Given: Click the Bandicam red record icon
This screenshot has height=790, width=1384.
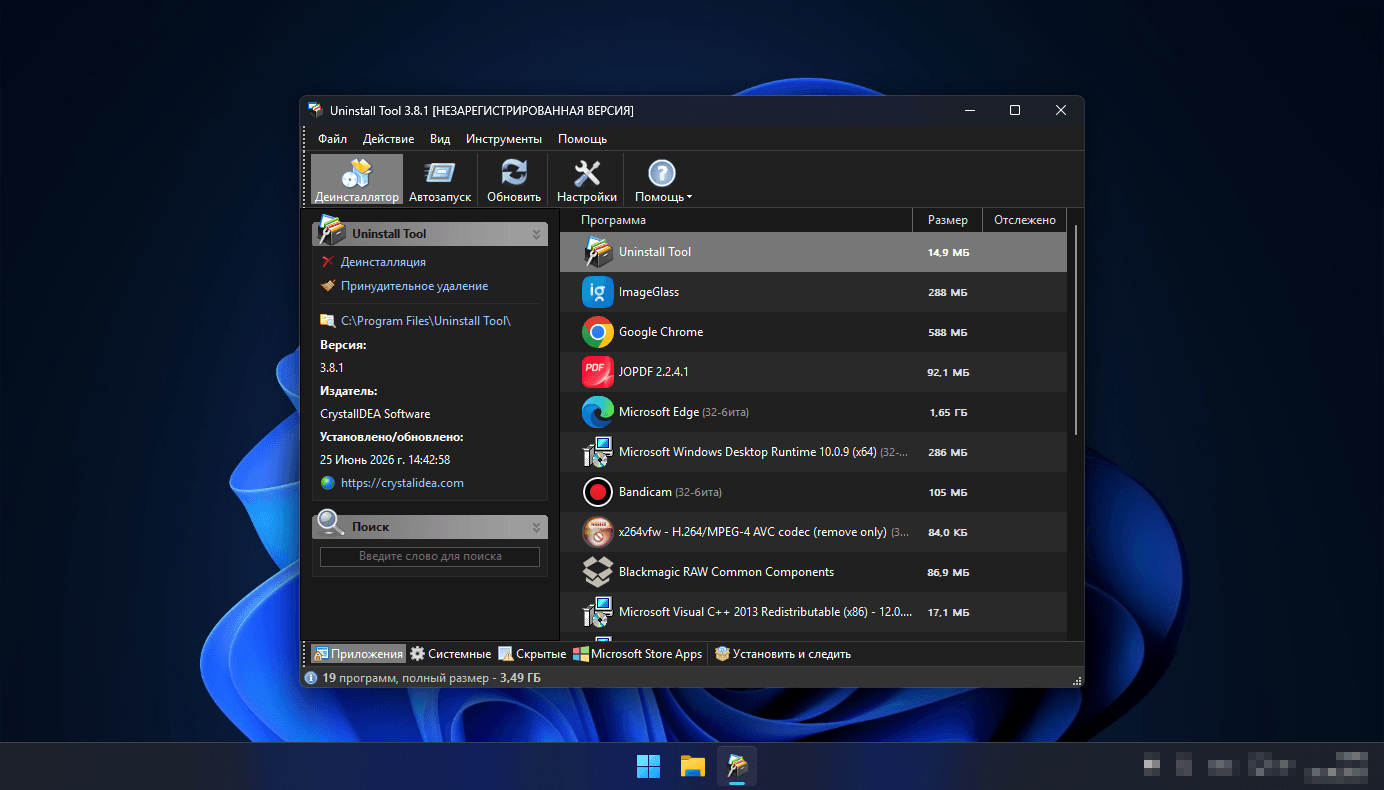Looking at the screenshot, I should point(598,492).
